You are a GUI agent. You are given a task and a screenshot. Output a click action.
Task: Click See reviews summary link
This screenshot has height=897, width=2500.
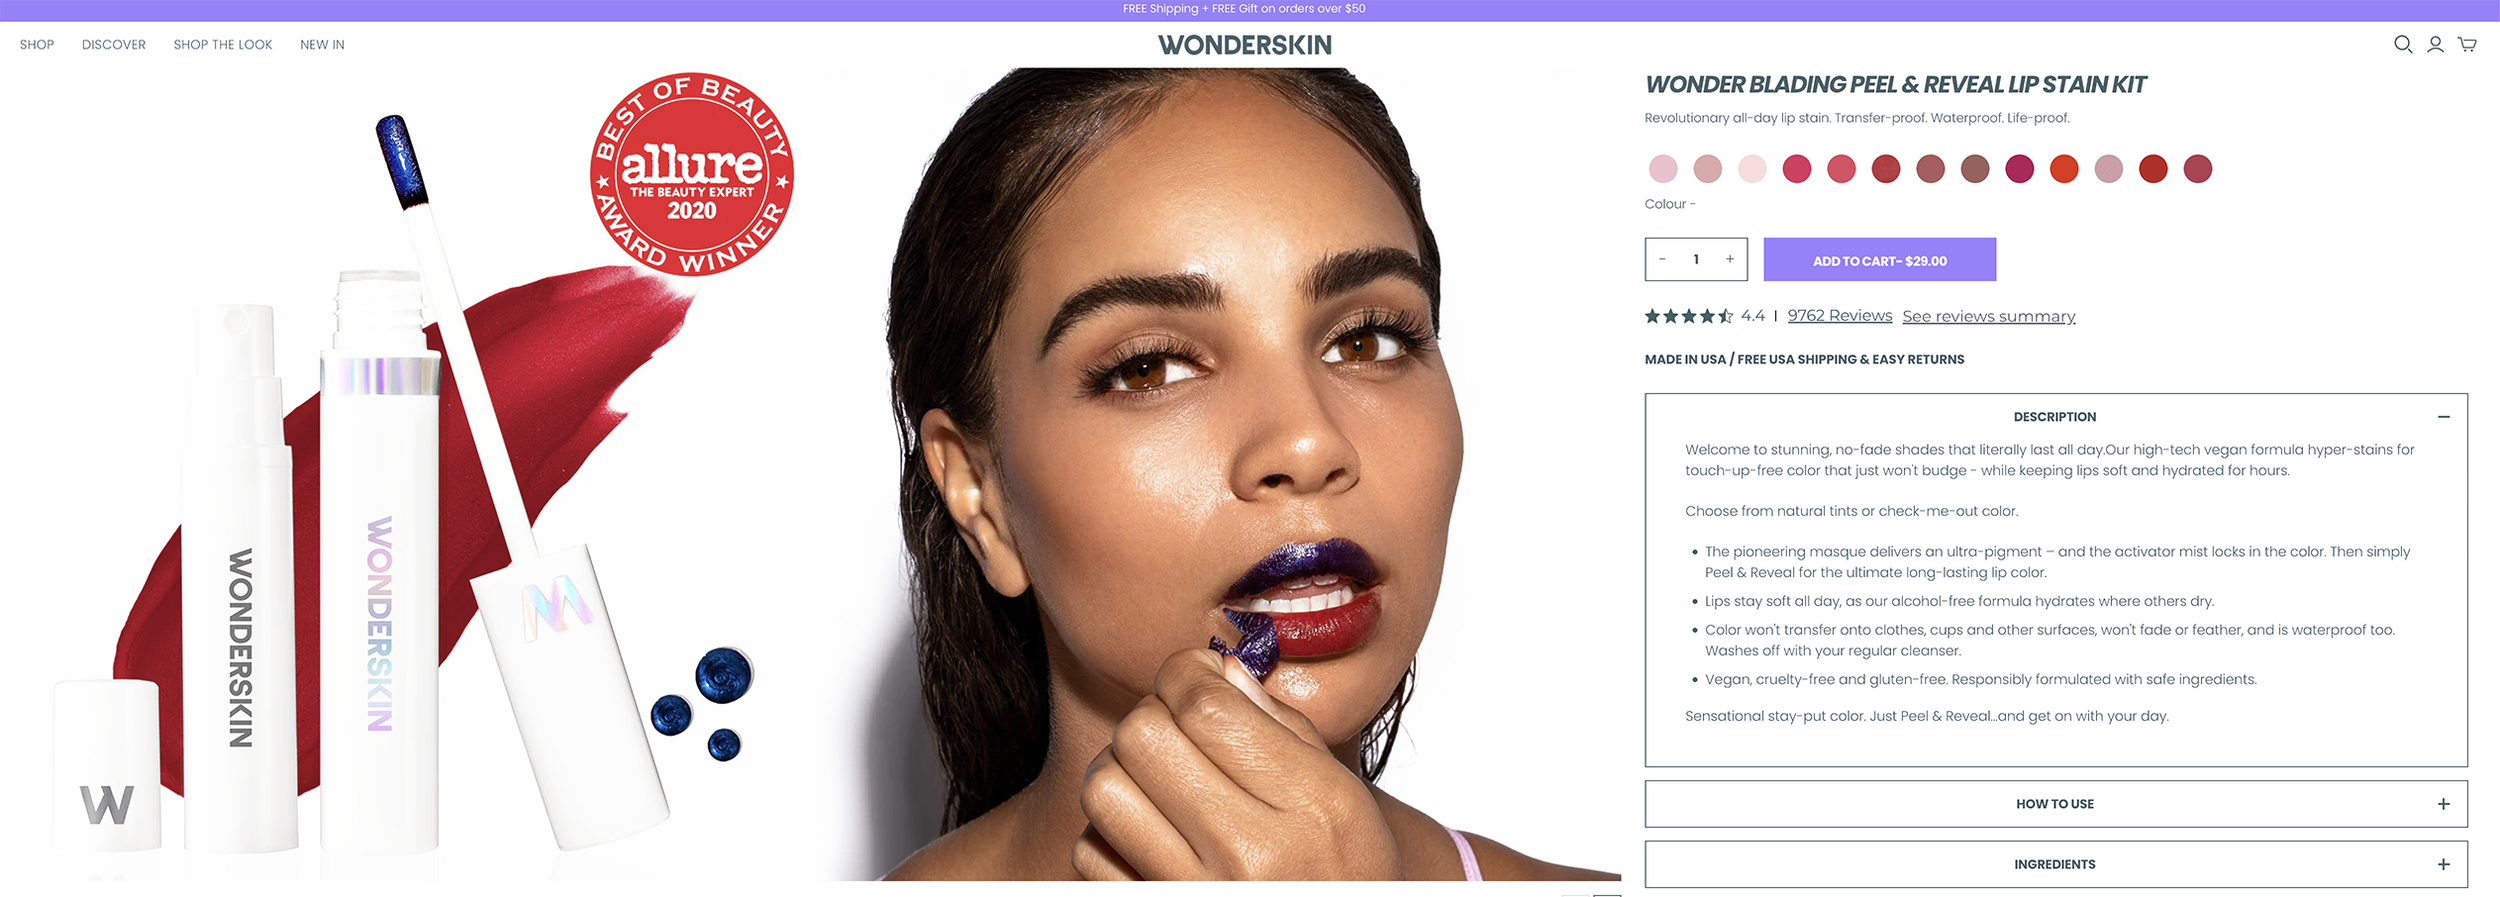tap(1989, 316)
